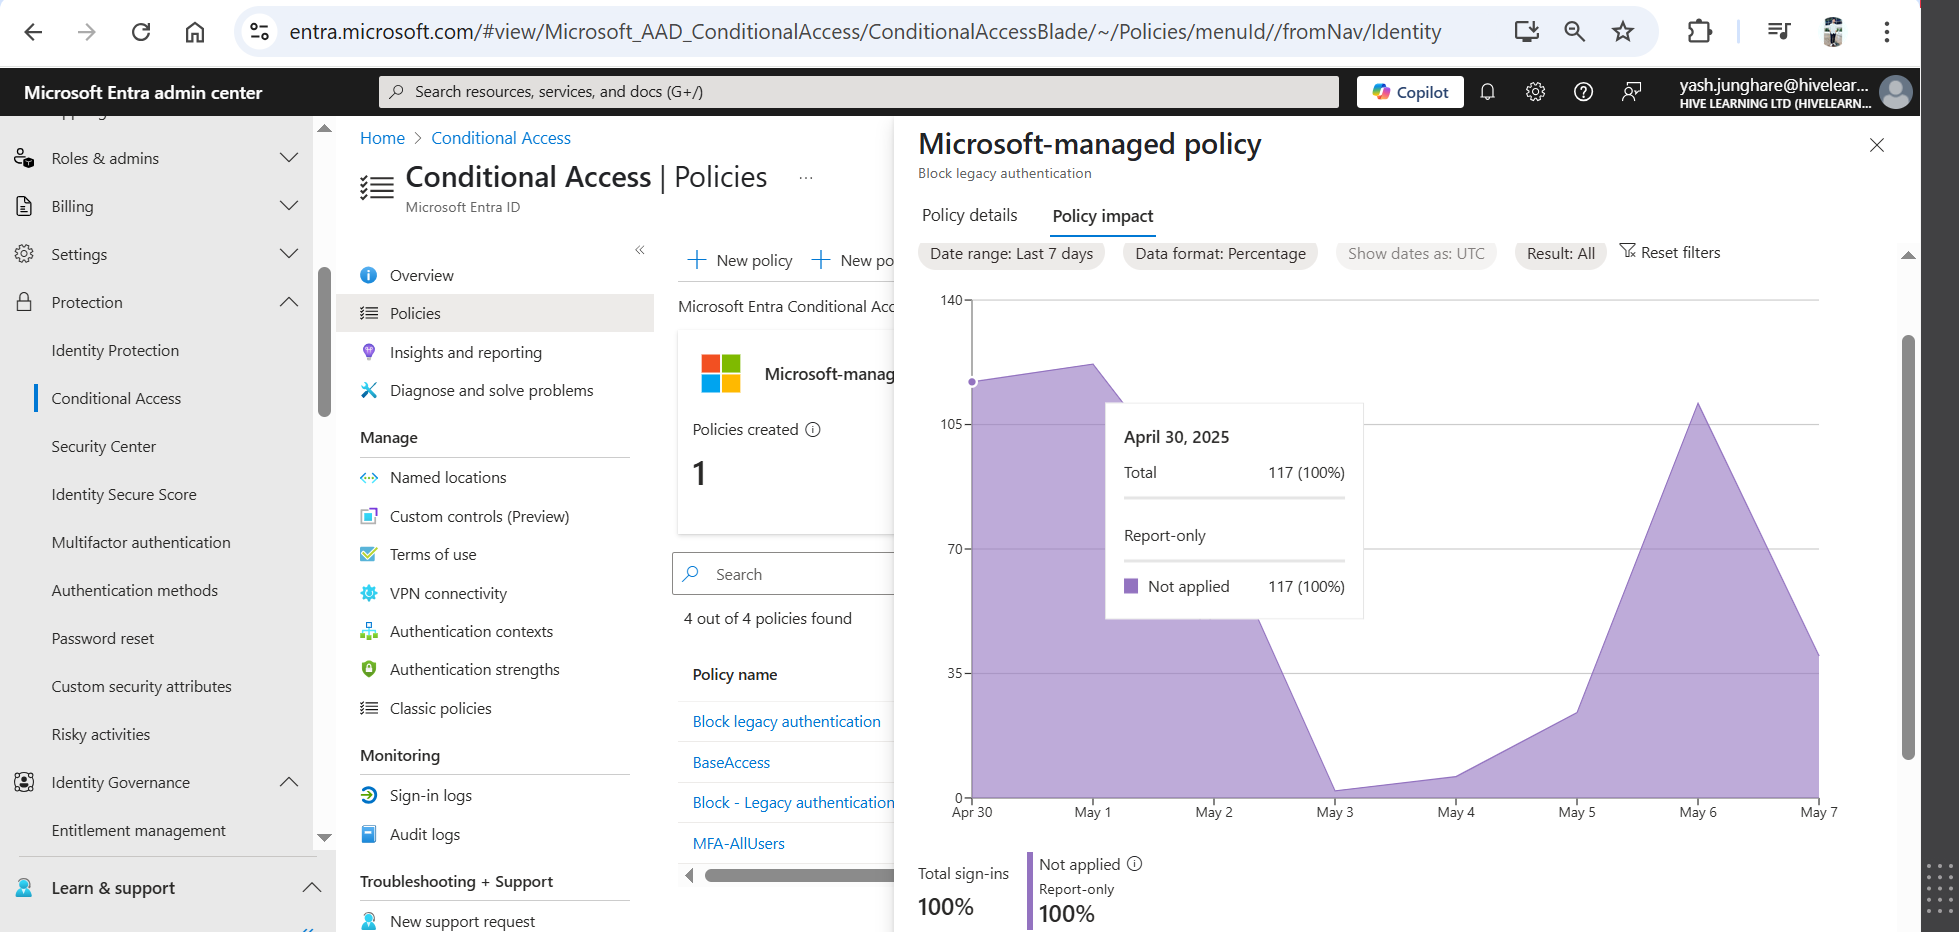Click Home breadcrumb link
Screen dimensions: 1959x932
click(382, 138)
